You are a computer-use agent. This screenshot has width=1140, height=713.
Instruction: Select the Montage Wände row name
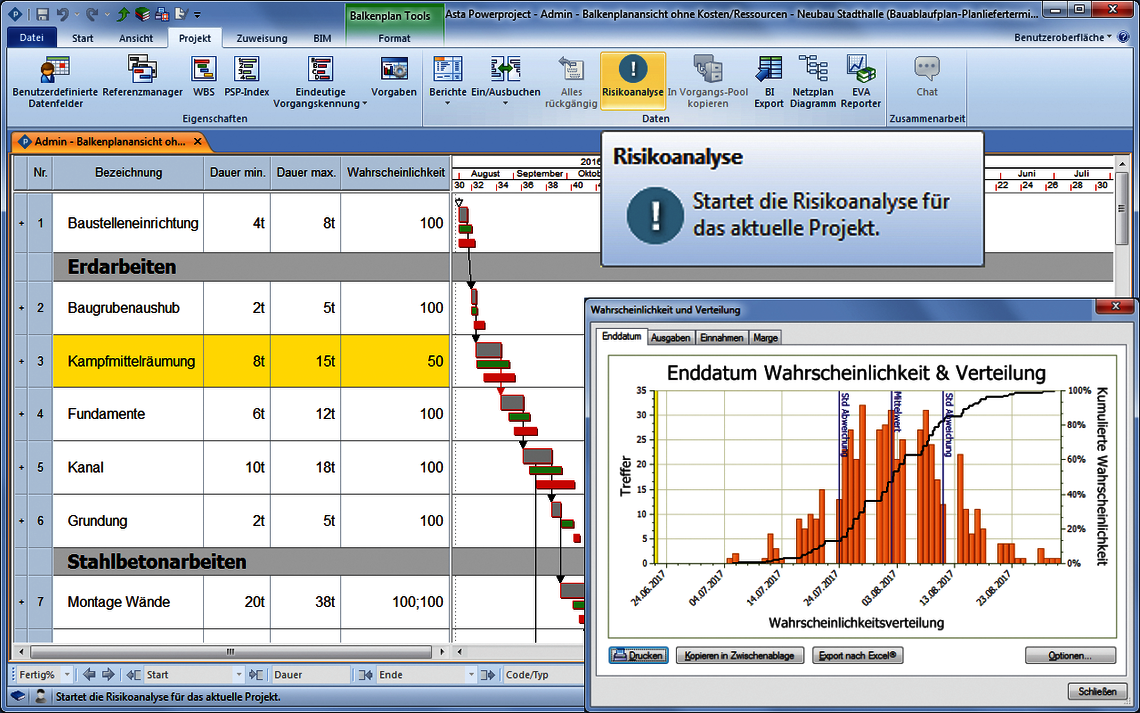coord(119,602)
